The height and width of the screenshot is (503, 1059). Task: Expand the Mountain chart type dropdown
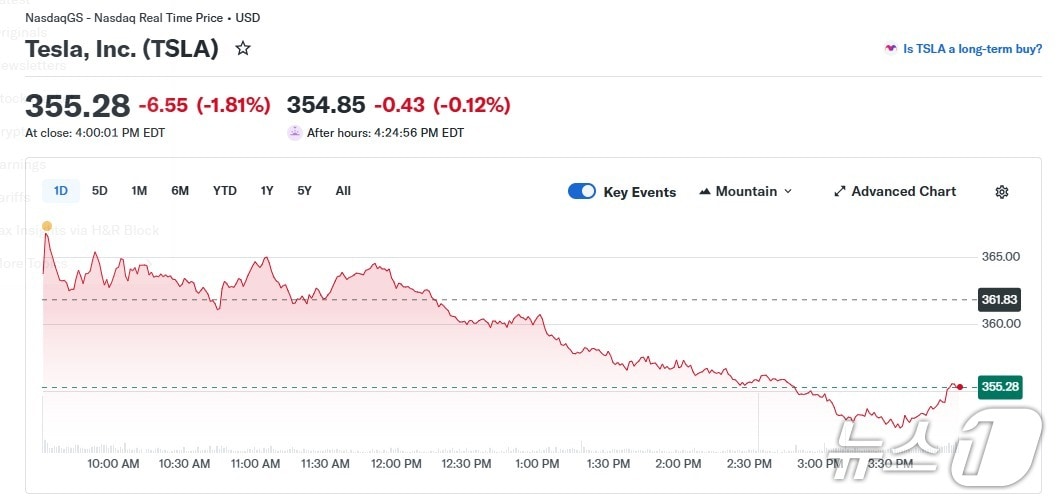(x=788, y=191)
